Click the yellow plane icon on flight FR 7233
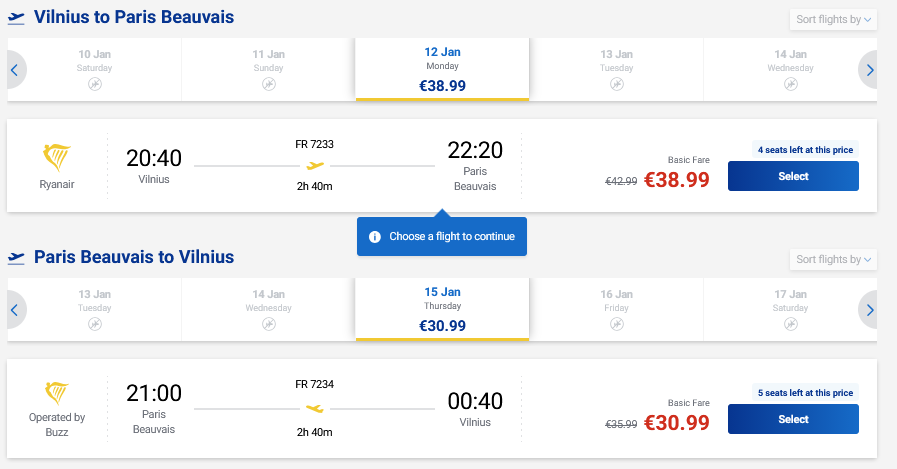 pos(315,165)
